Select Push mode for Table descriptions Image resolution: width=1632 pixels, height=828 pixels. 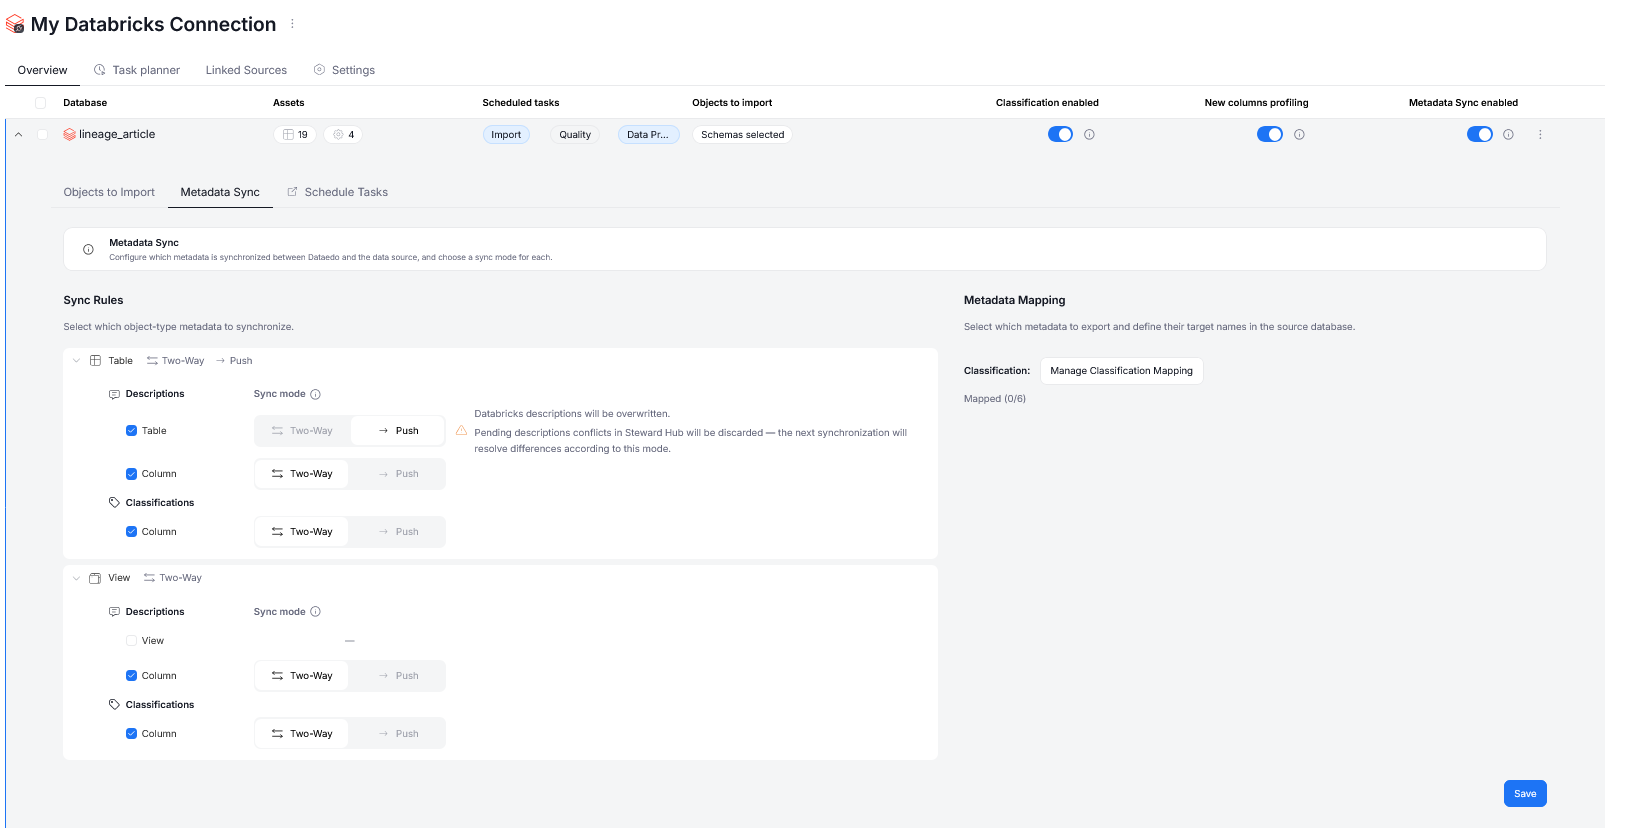398,431
